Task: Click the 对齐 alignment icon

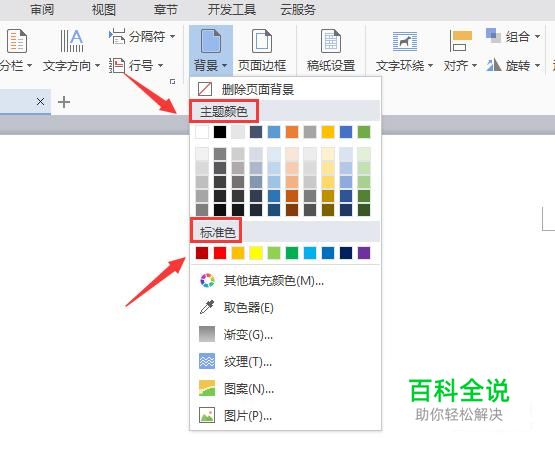Action: 460,41
